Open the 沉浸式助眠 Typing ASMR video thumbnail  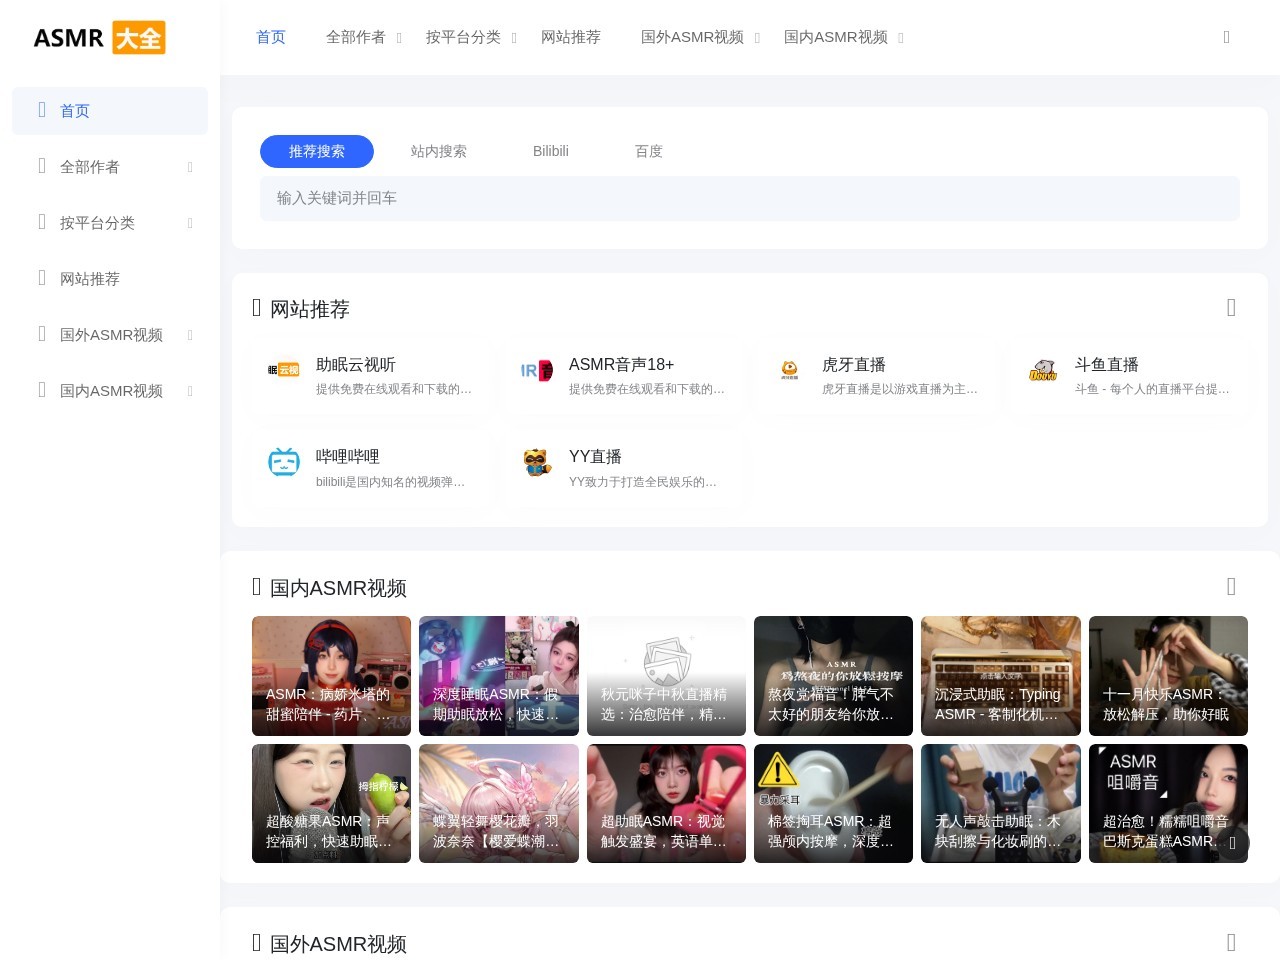[x=1001, y=676]
